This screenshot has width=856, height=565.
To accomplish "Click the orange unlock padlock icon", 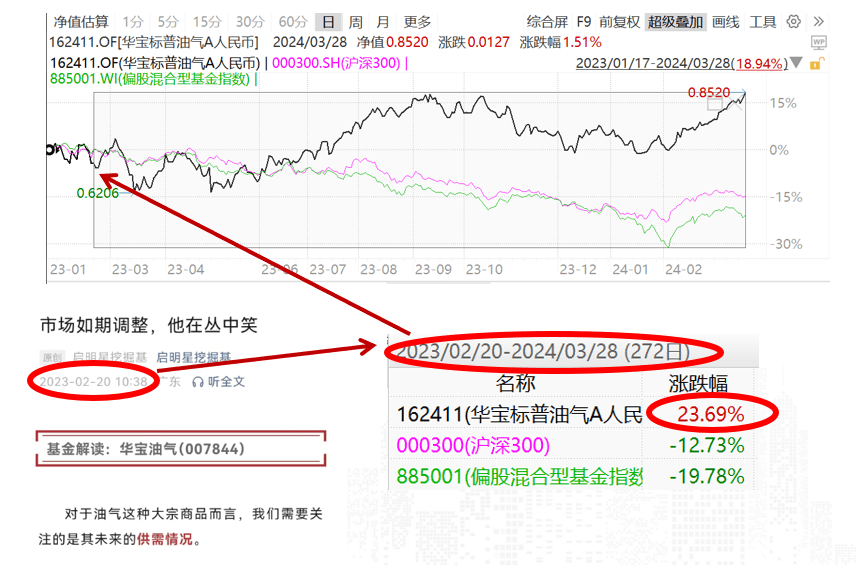I will 816,64.
